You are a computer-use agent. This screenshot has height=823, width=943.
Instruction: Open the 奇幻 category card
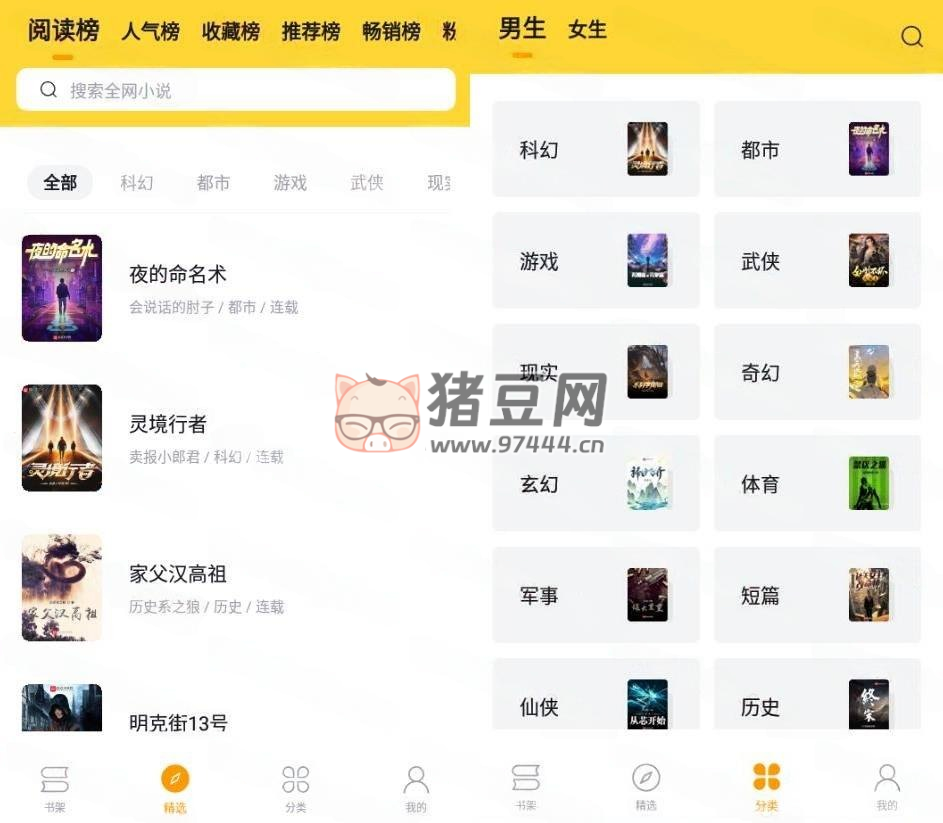click(x=817, y=373)
